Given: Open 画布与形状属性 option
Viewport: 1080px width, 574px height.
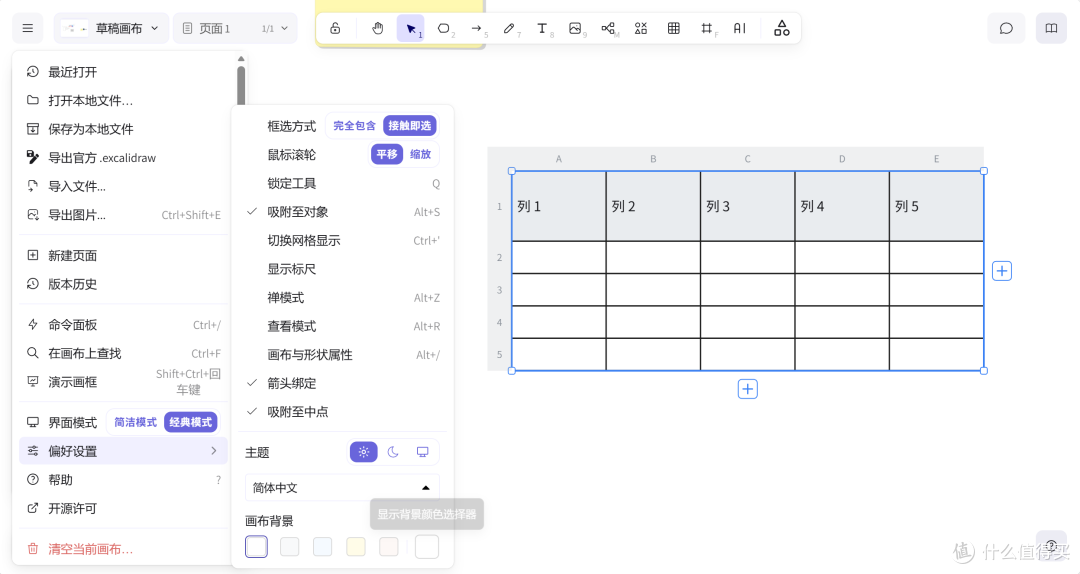Looking at the screenshot, I should (343, 355).
